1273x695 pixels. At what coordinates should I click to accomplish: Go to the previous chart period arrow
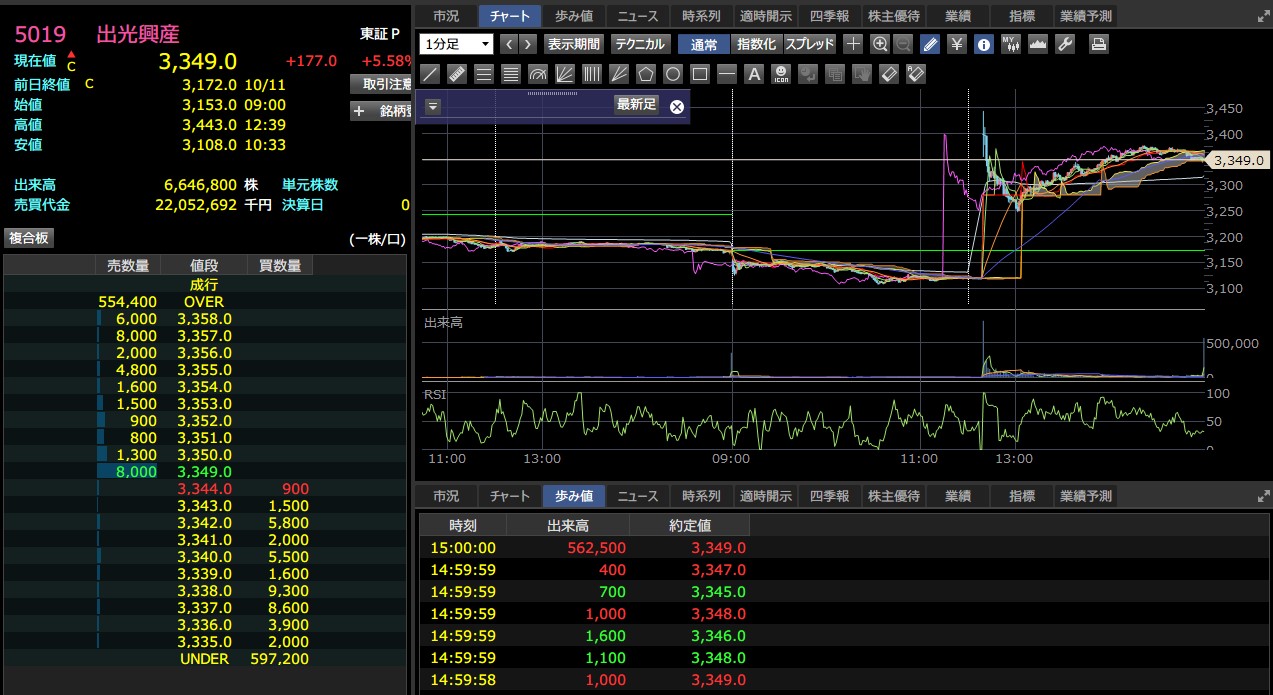509,44
